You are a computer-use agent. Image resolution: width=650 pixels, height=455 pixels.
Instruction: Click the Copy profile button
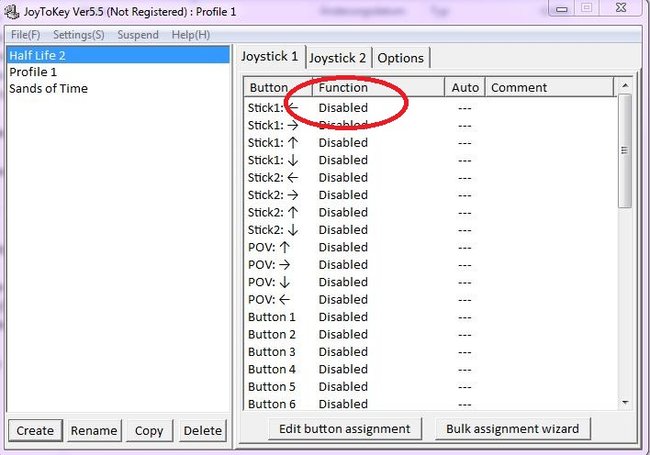coord(149,431)
